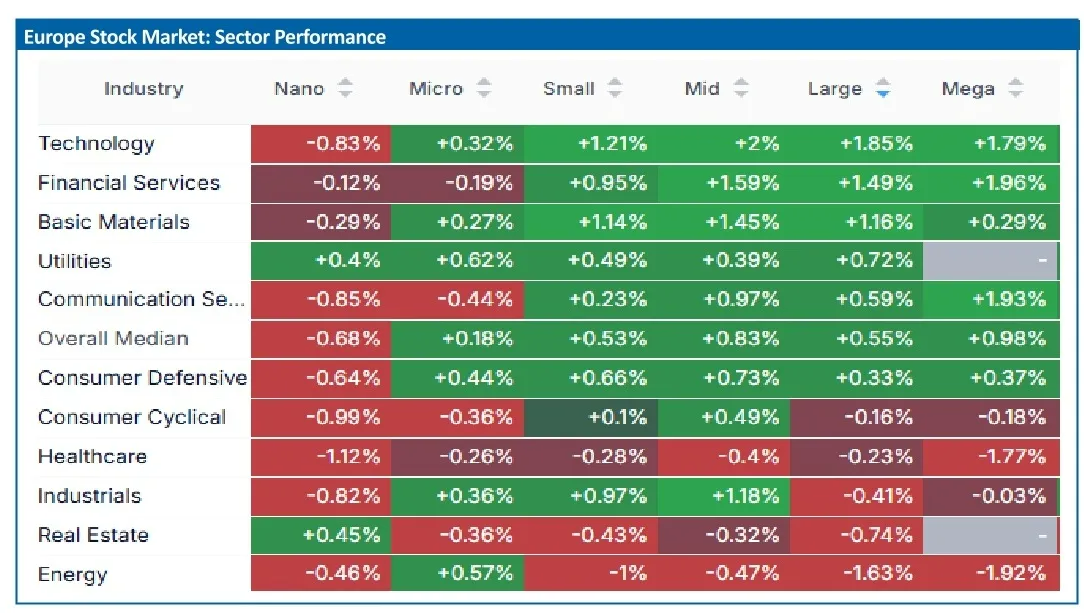Select the Financial Services row label
Screen dimensions: 1084x613
pyautogui.click(x=129, y=182)
